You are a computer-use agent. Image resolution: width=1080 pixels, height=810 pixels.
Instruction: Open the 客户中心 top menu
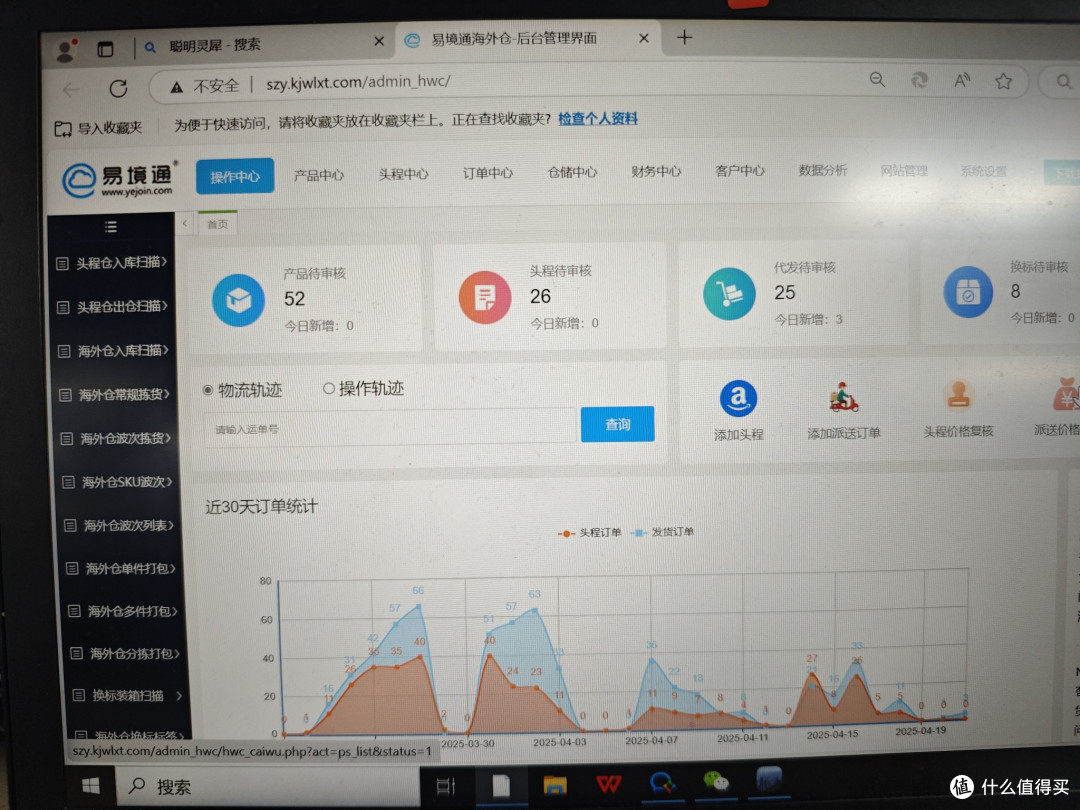pos(739,170)
